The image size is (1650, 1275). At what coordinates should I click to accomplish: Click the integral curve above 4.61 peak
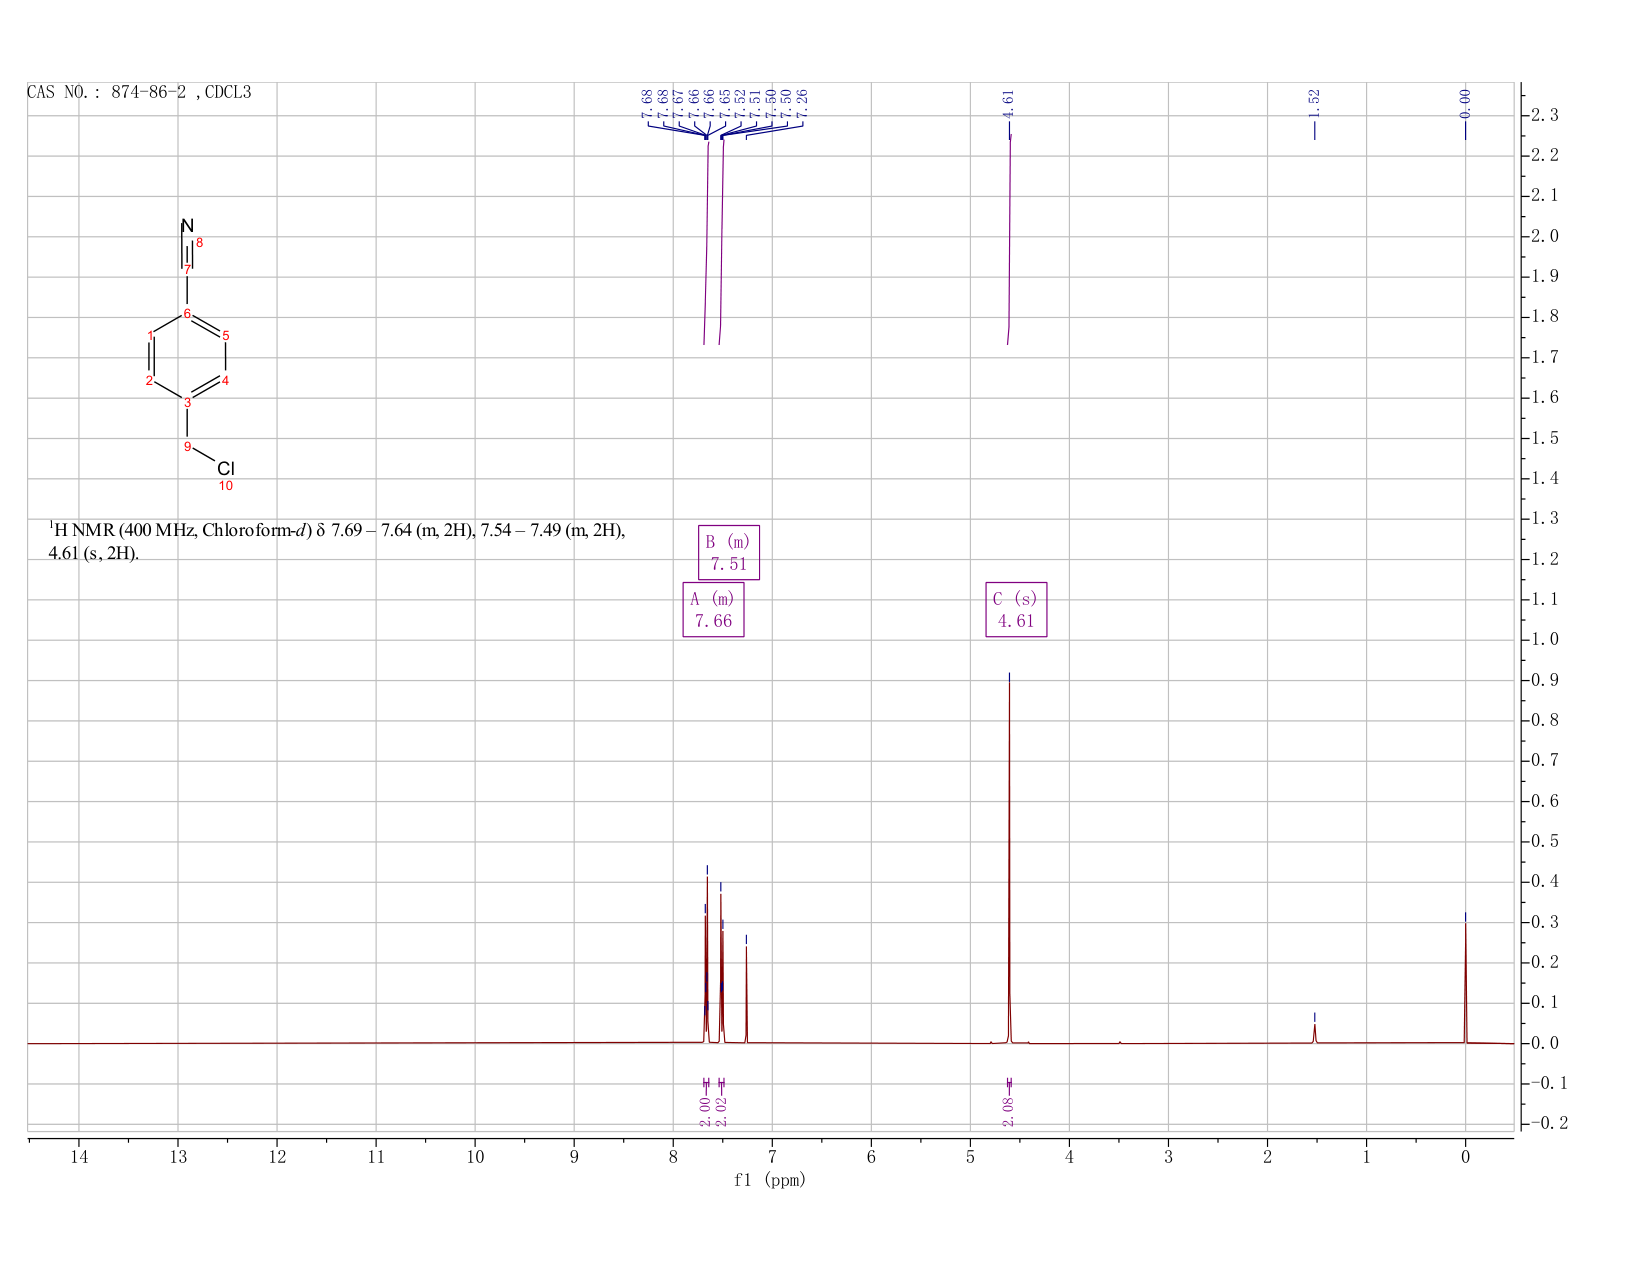point(1009,240)
